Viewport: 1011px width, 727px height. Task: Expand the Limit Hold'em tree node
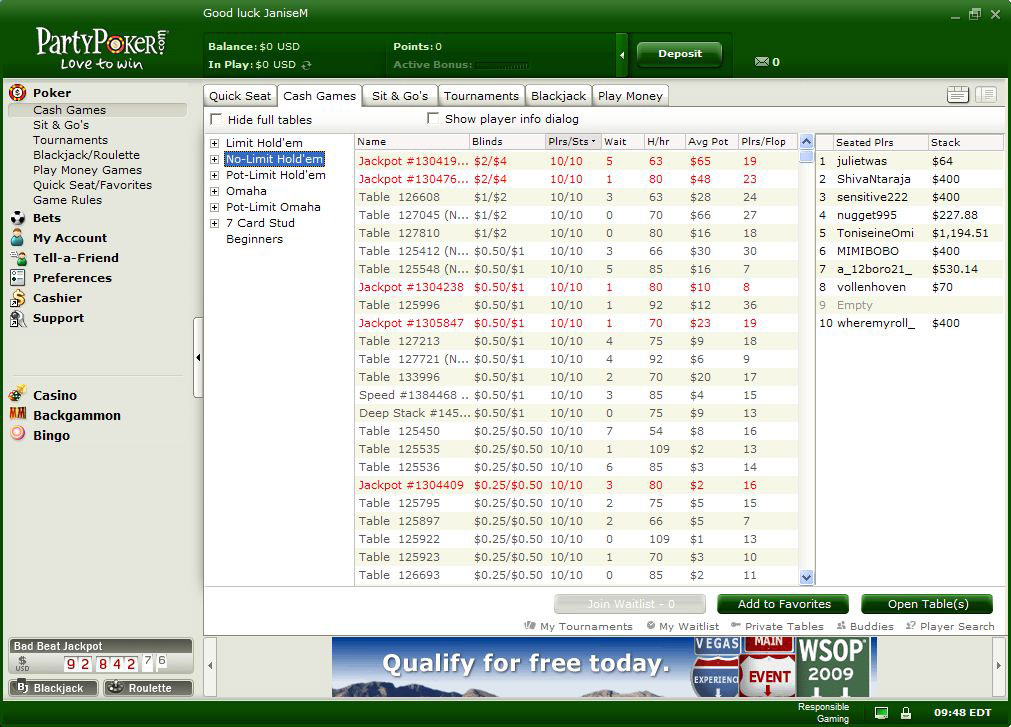tap(215, 143)
